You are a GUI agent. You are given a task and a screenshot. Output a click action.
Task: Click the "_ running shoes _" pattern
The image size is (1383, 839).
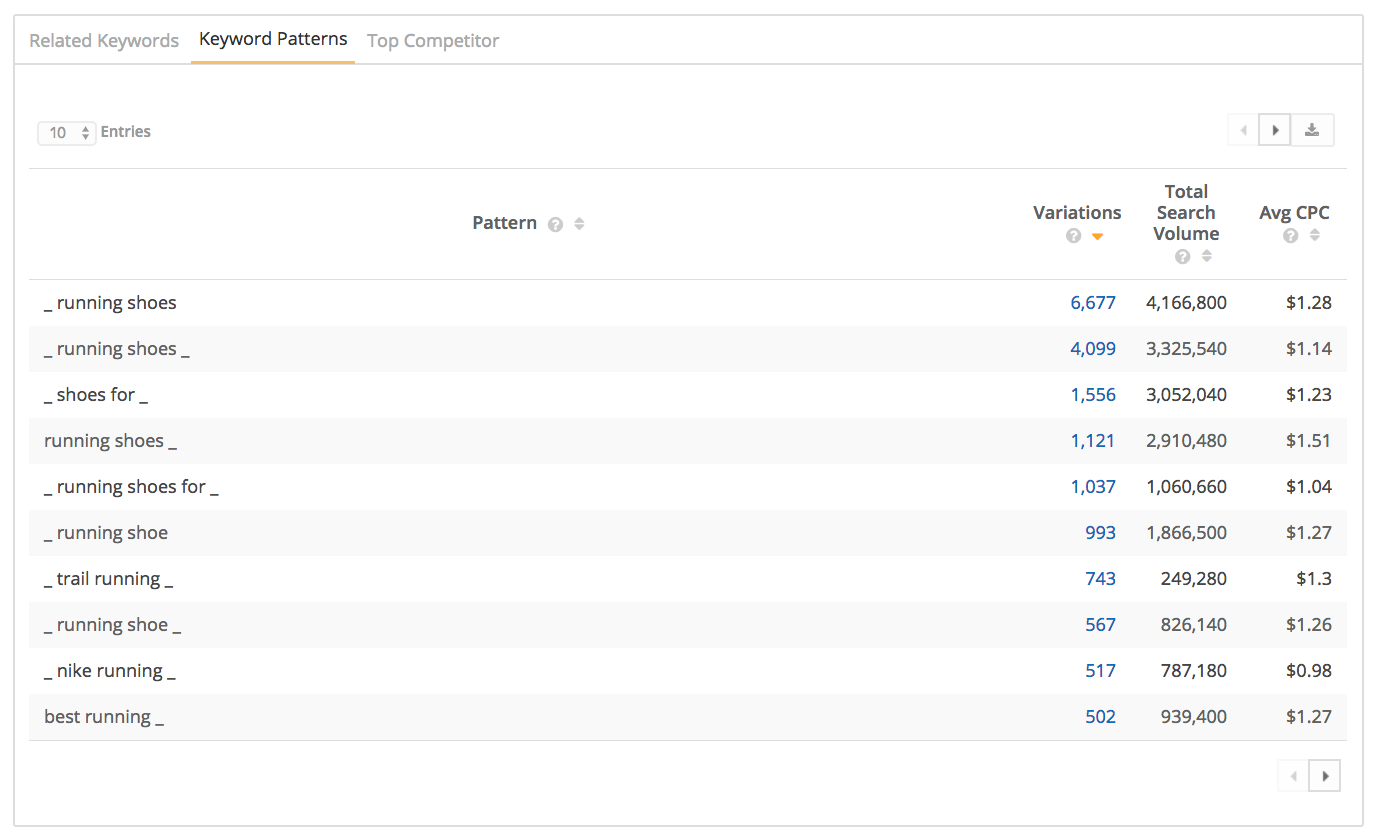[117, 349]
